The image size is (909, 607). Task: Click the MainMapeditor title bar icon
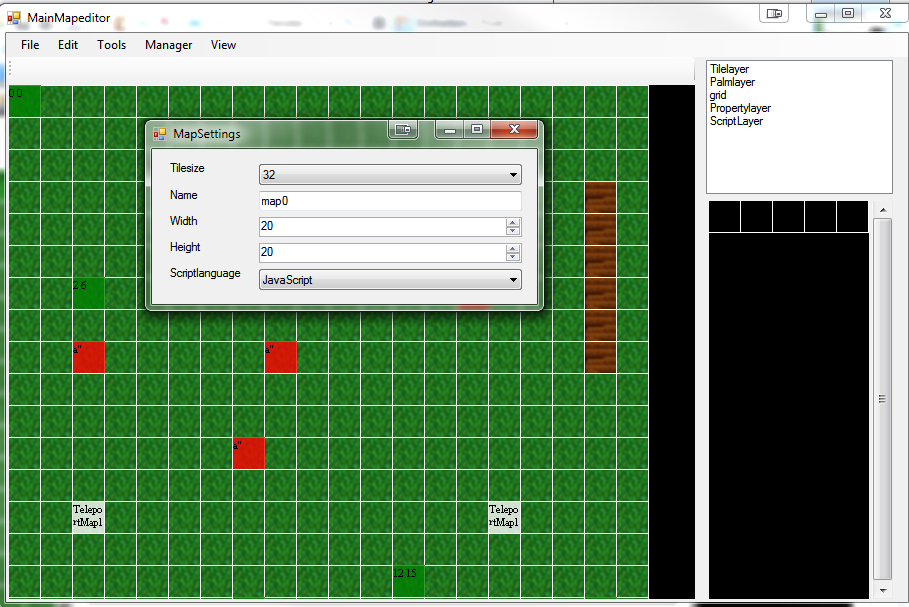click(14, 17)
